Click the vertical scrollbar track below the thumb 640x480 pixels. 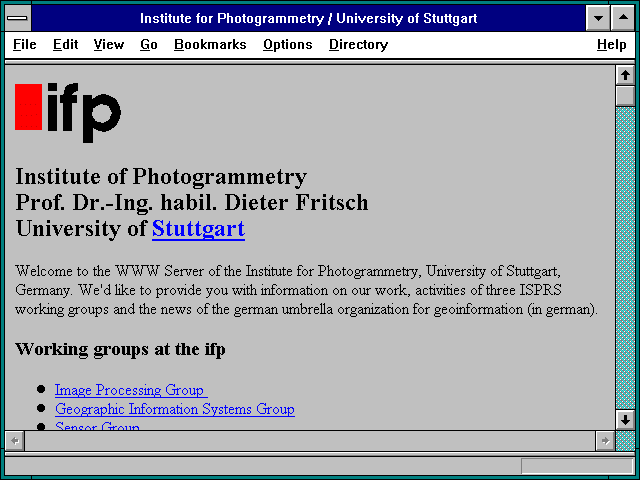click(x=625, y=258)
